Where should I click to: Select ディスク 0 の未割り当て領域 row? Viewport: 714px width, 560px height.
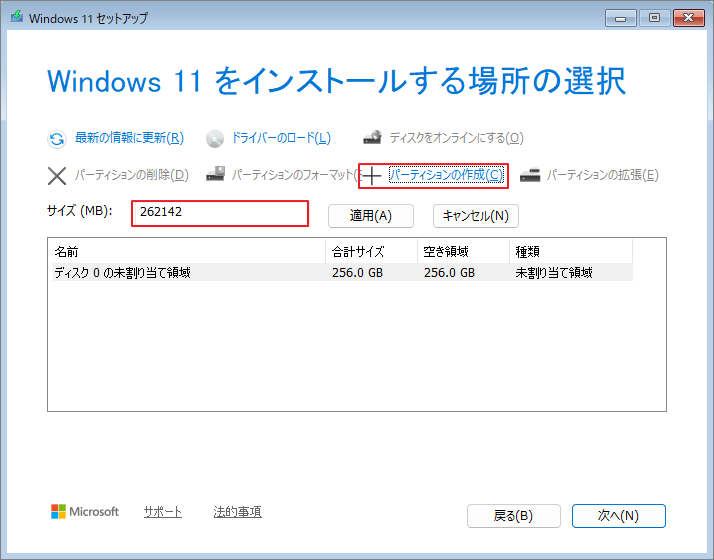point(342,272)
